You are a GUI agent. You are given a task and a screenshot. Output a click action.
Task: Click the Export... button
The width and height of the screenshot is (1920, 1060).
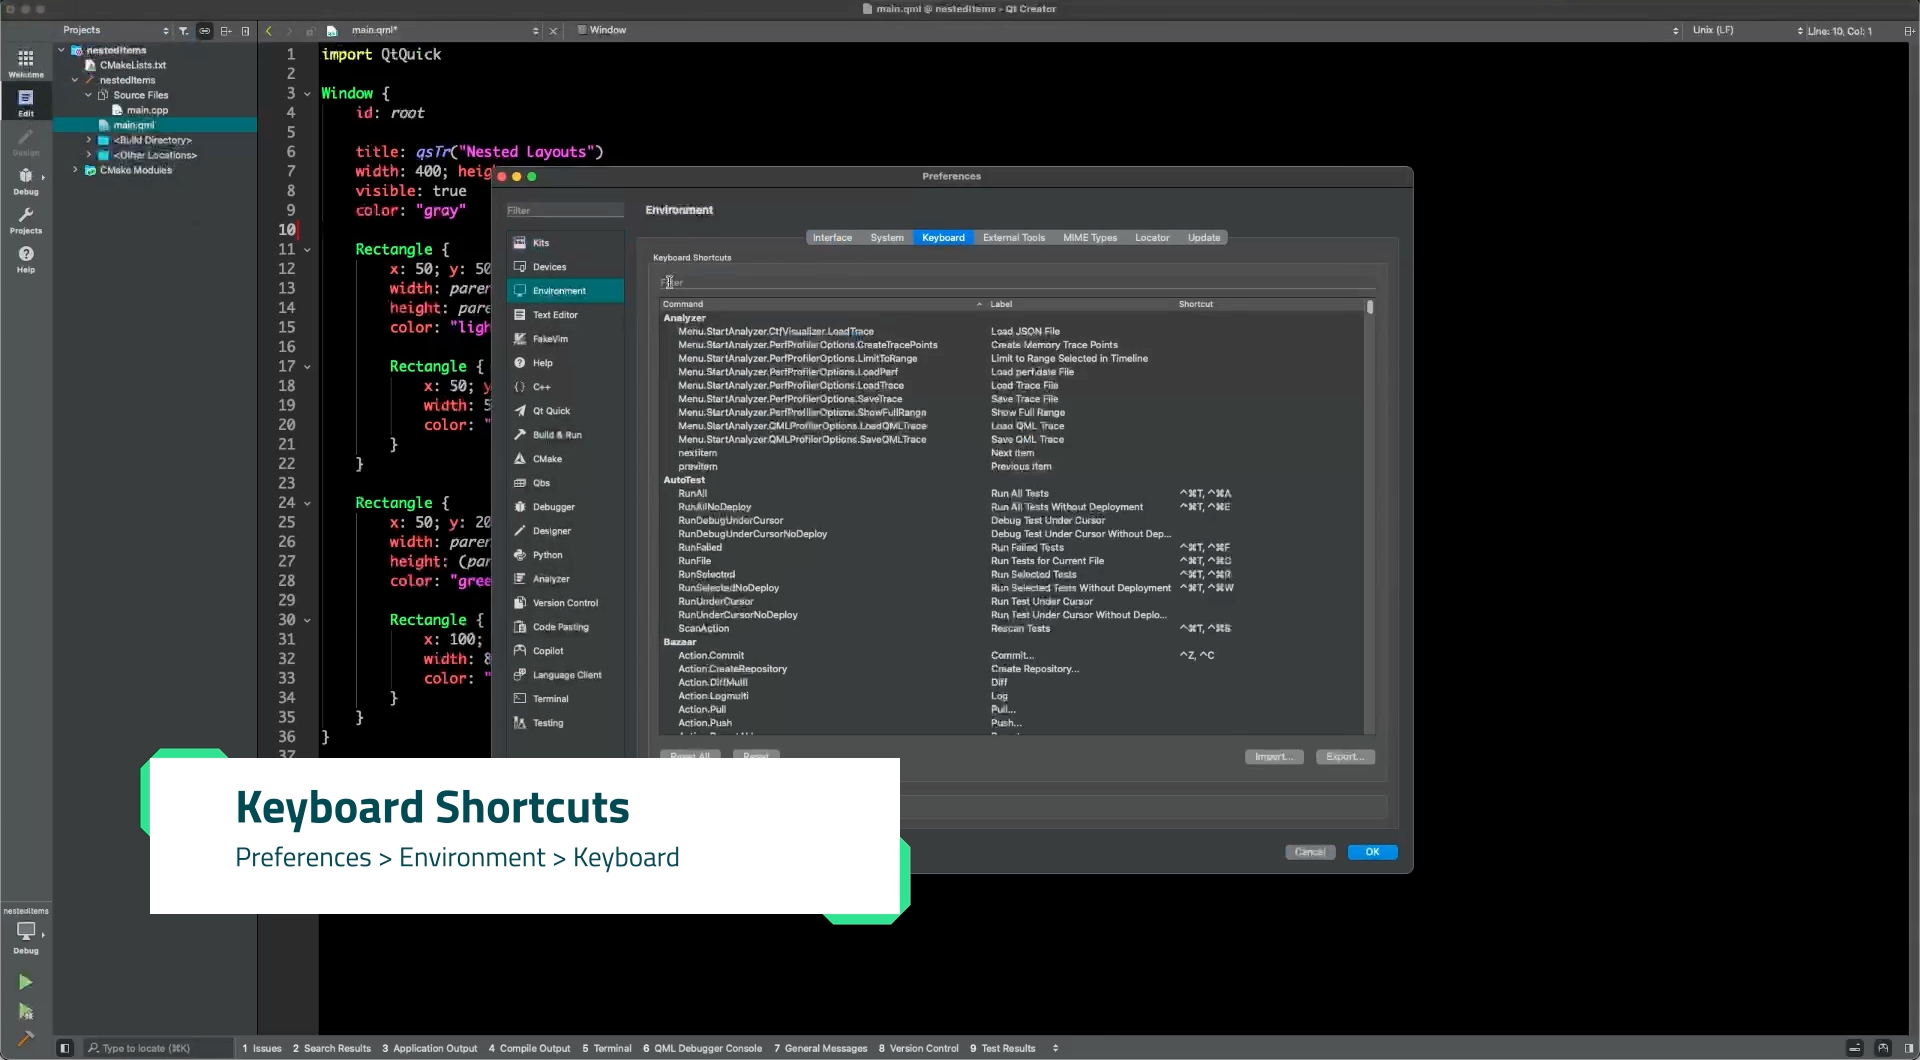[1345, 757]
